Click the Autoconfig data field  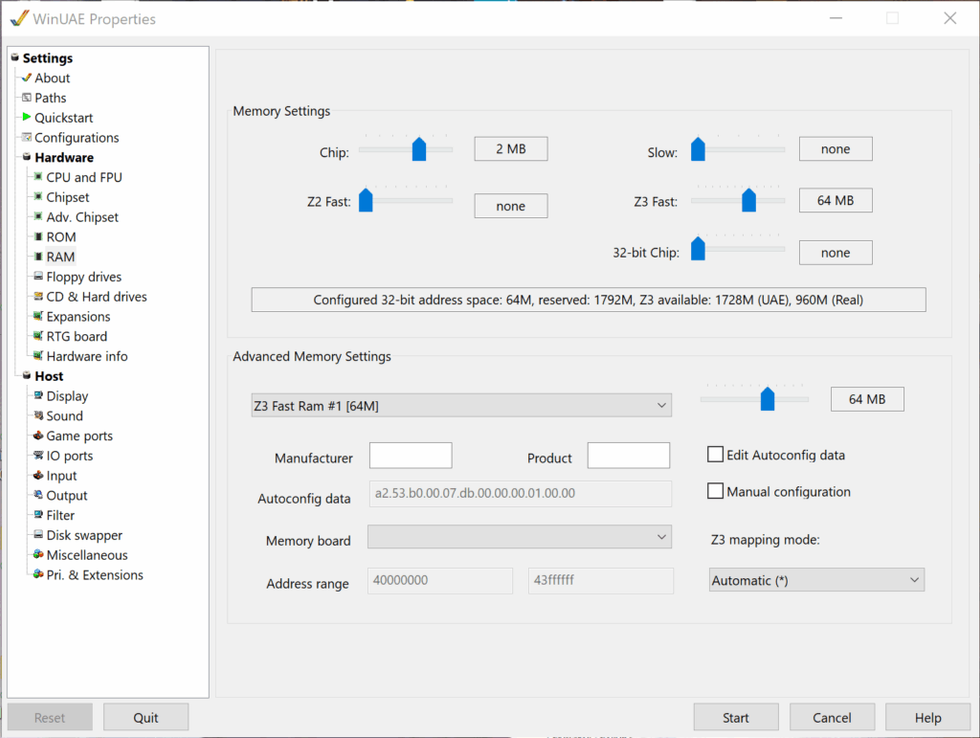521,493
